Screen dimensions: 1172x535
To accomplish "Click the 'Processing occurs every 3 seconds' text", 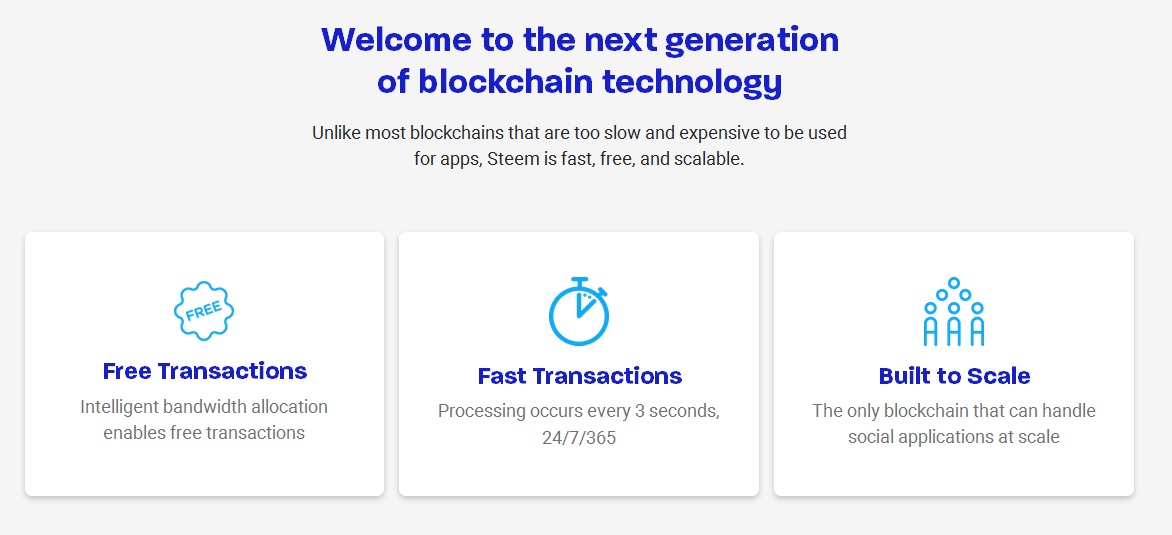I will point(579,411).
